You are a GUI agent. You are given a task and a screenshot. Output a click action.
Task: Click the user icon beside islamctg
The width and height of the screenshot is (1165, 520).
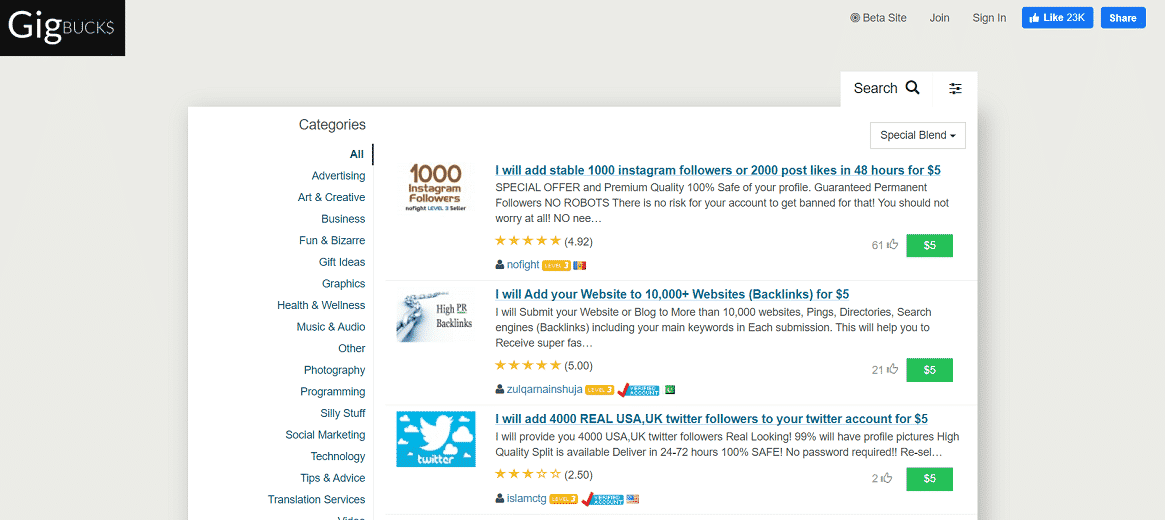[499, 498]
